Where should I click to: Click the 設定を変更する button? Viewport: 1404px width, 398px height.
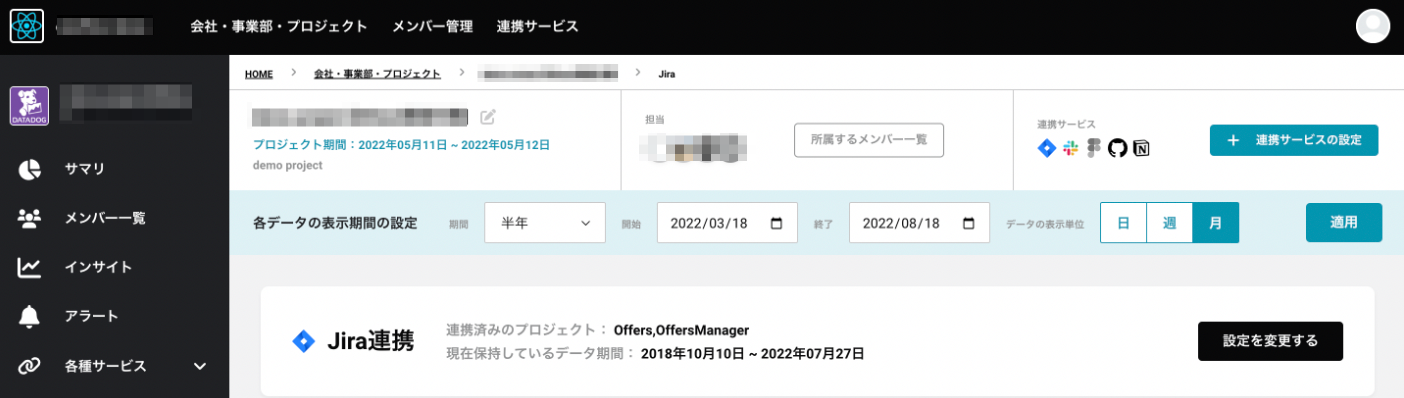[x=1270, y=341]
